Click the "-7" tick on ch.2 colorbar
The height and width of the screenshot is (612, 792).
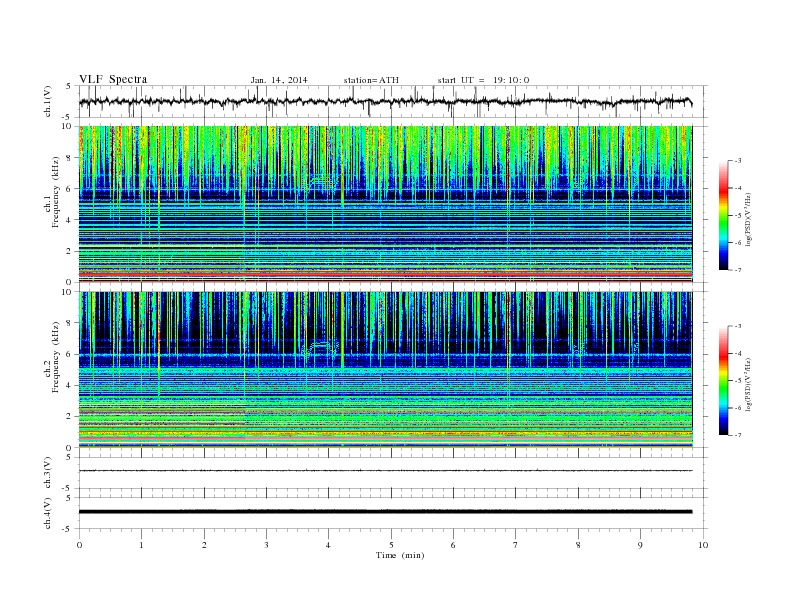click(x=738, y=435)
